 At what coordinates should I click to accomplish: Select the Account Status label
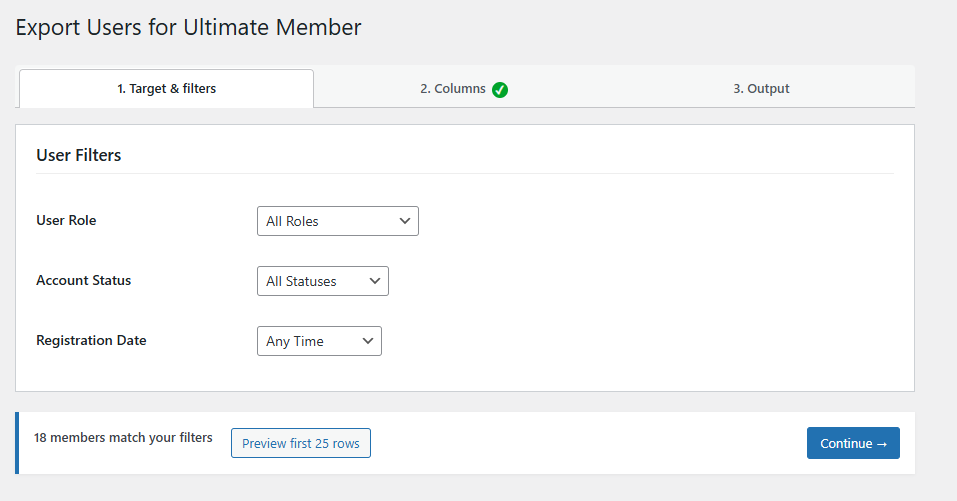84,280
